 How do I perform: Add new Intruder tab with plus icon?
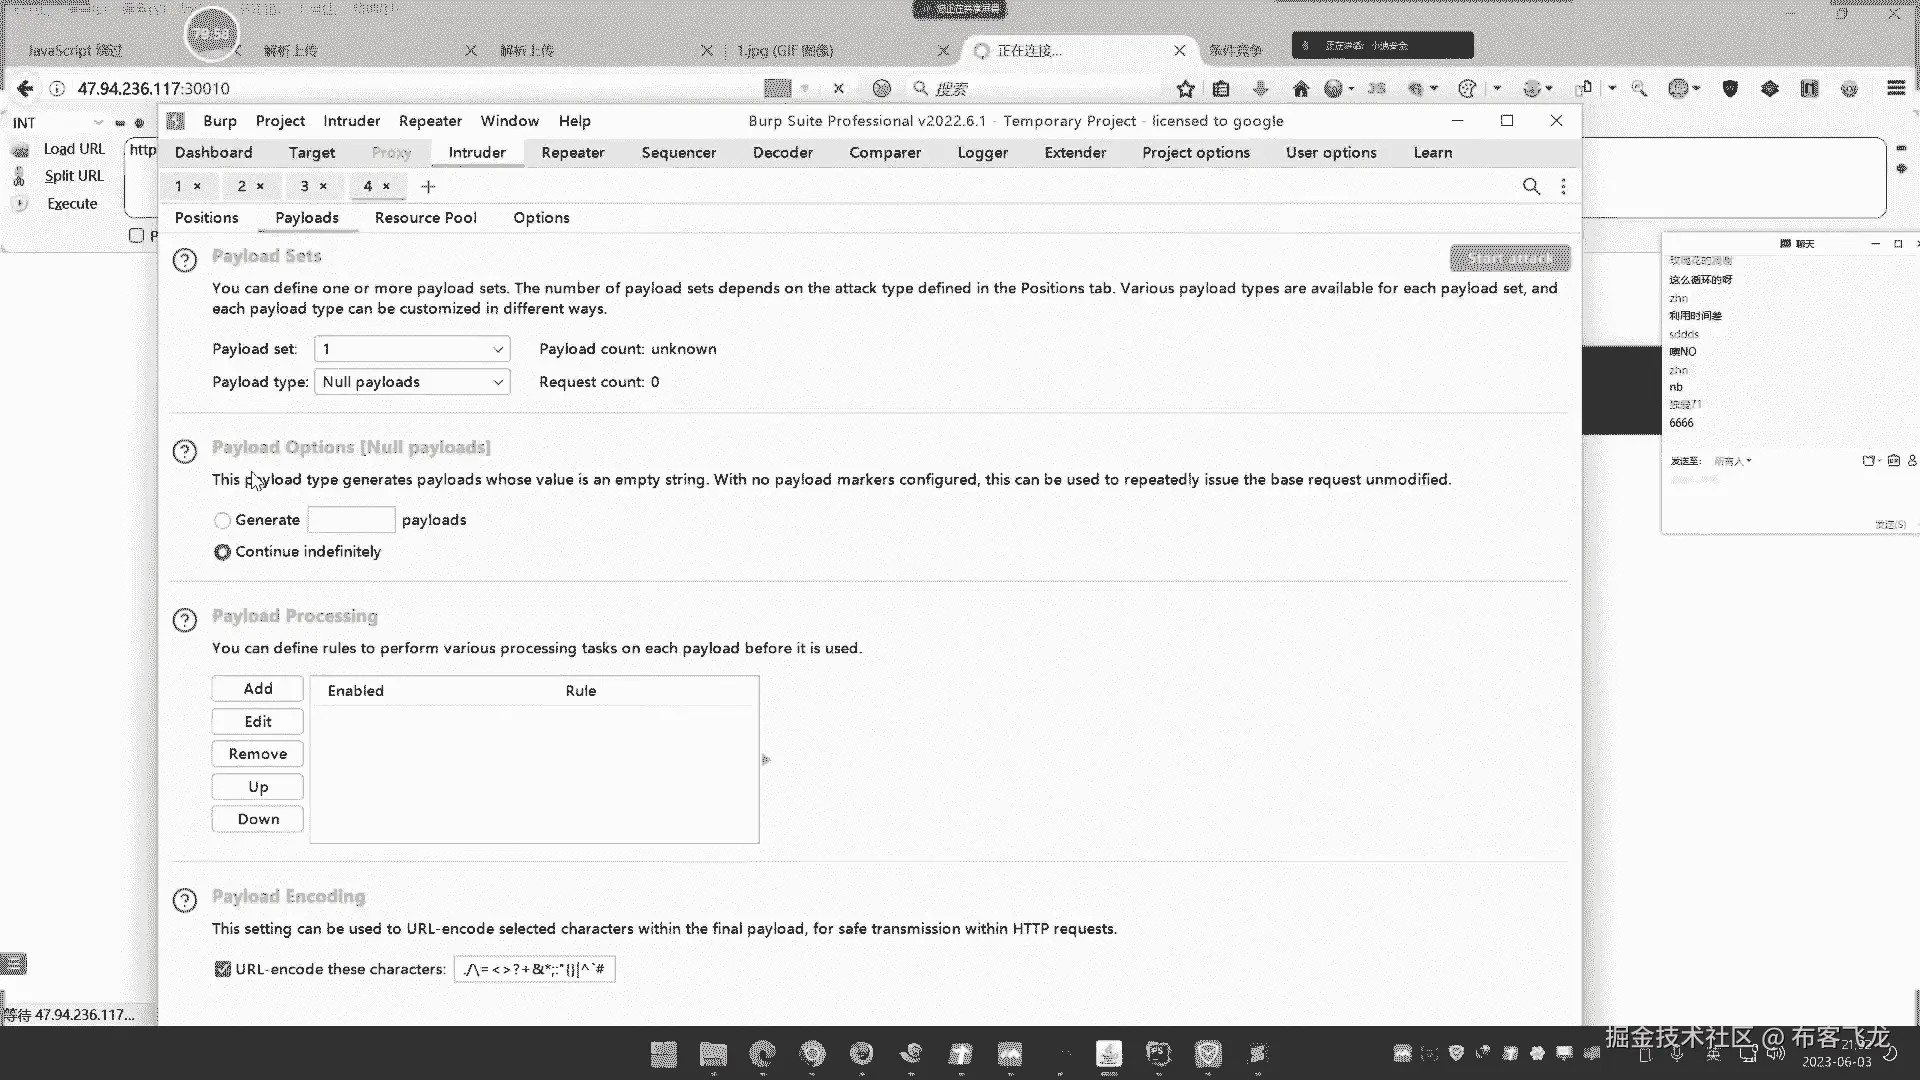pyautogui.click(x=428, y=187)
